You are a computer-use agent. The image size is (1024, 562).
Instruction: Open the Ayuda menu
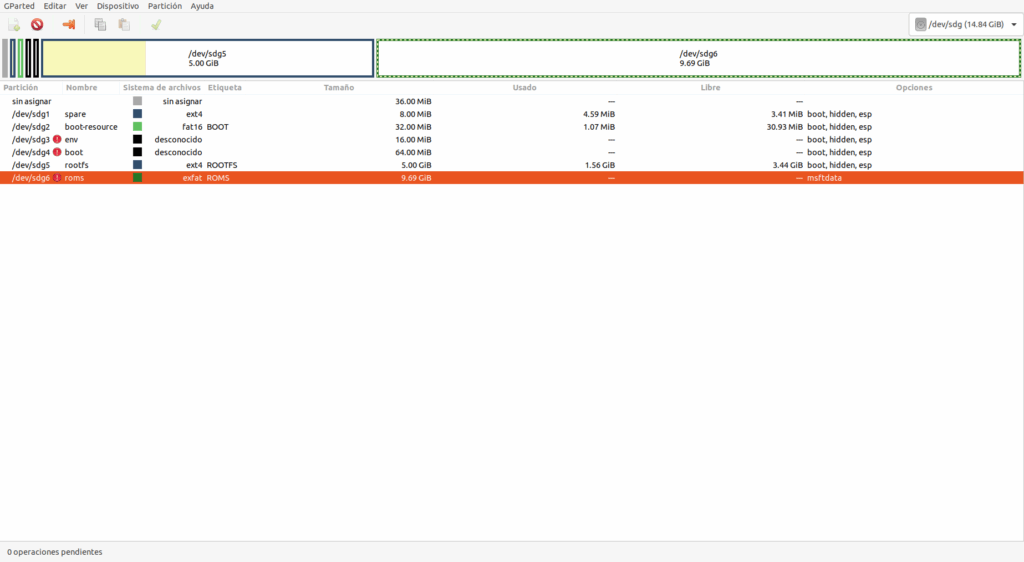coord(202,6)
